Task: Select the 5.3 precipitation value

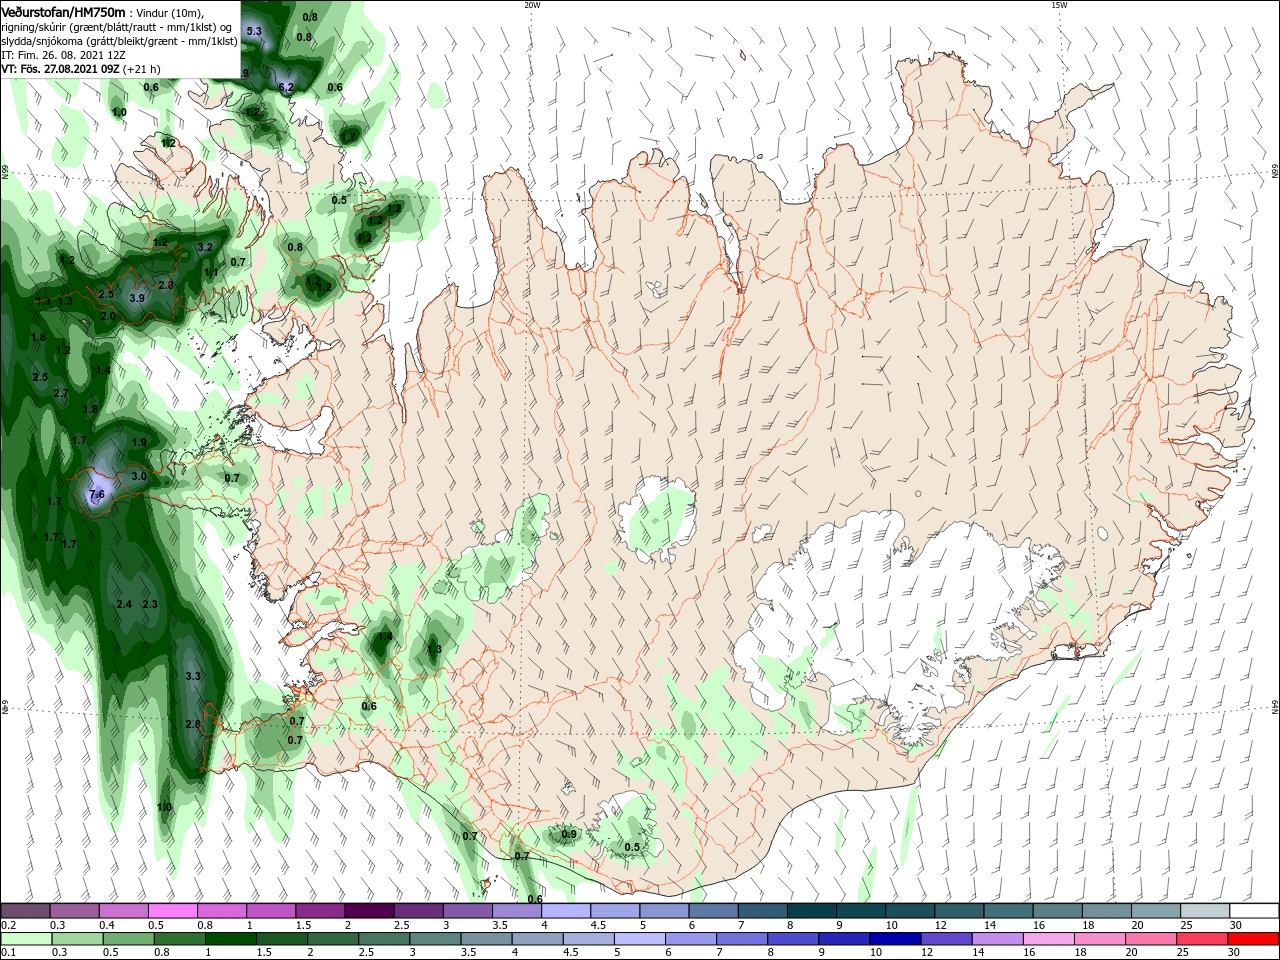Action: point(254,32)
